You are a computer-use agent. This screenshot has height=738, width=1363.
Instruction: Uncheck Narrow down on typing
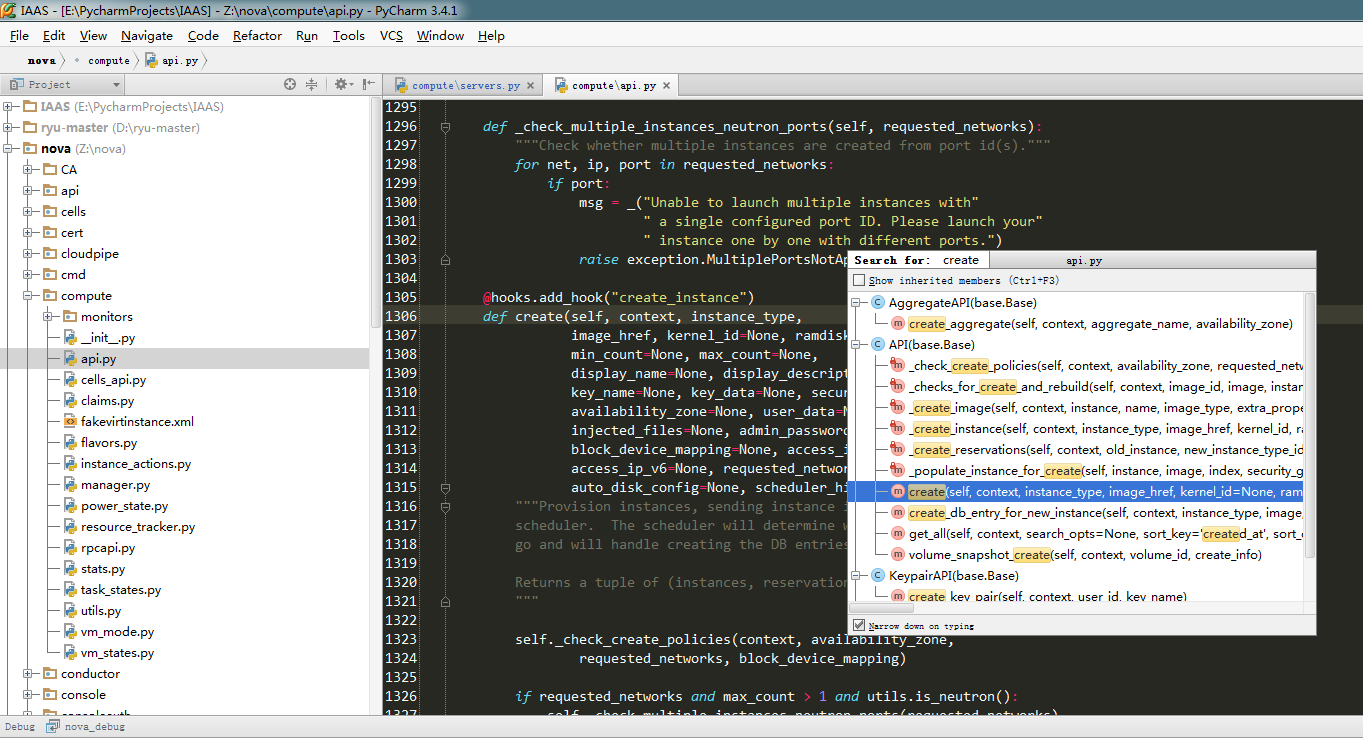point(859,626)
